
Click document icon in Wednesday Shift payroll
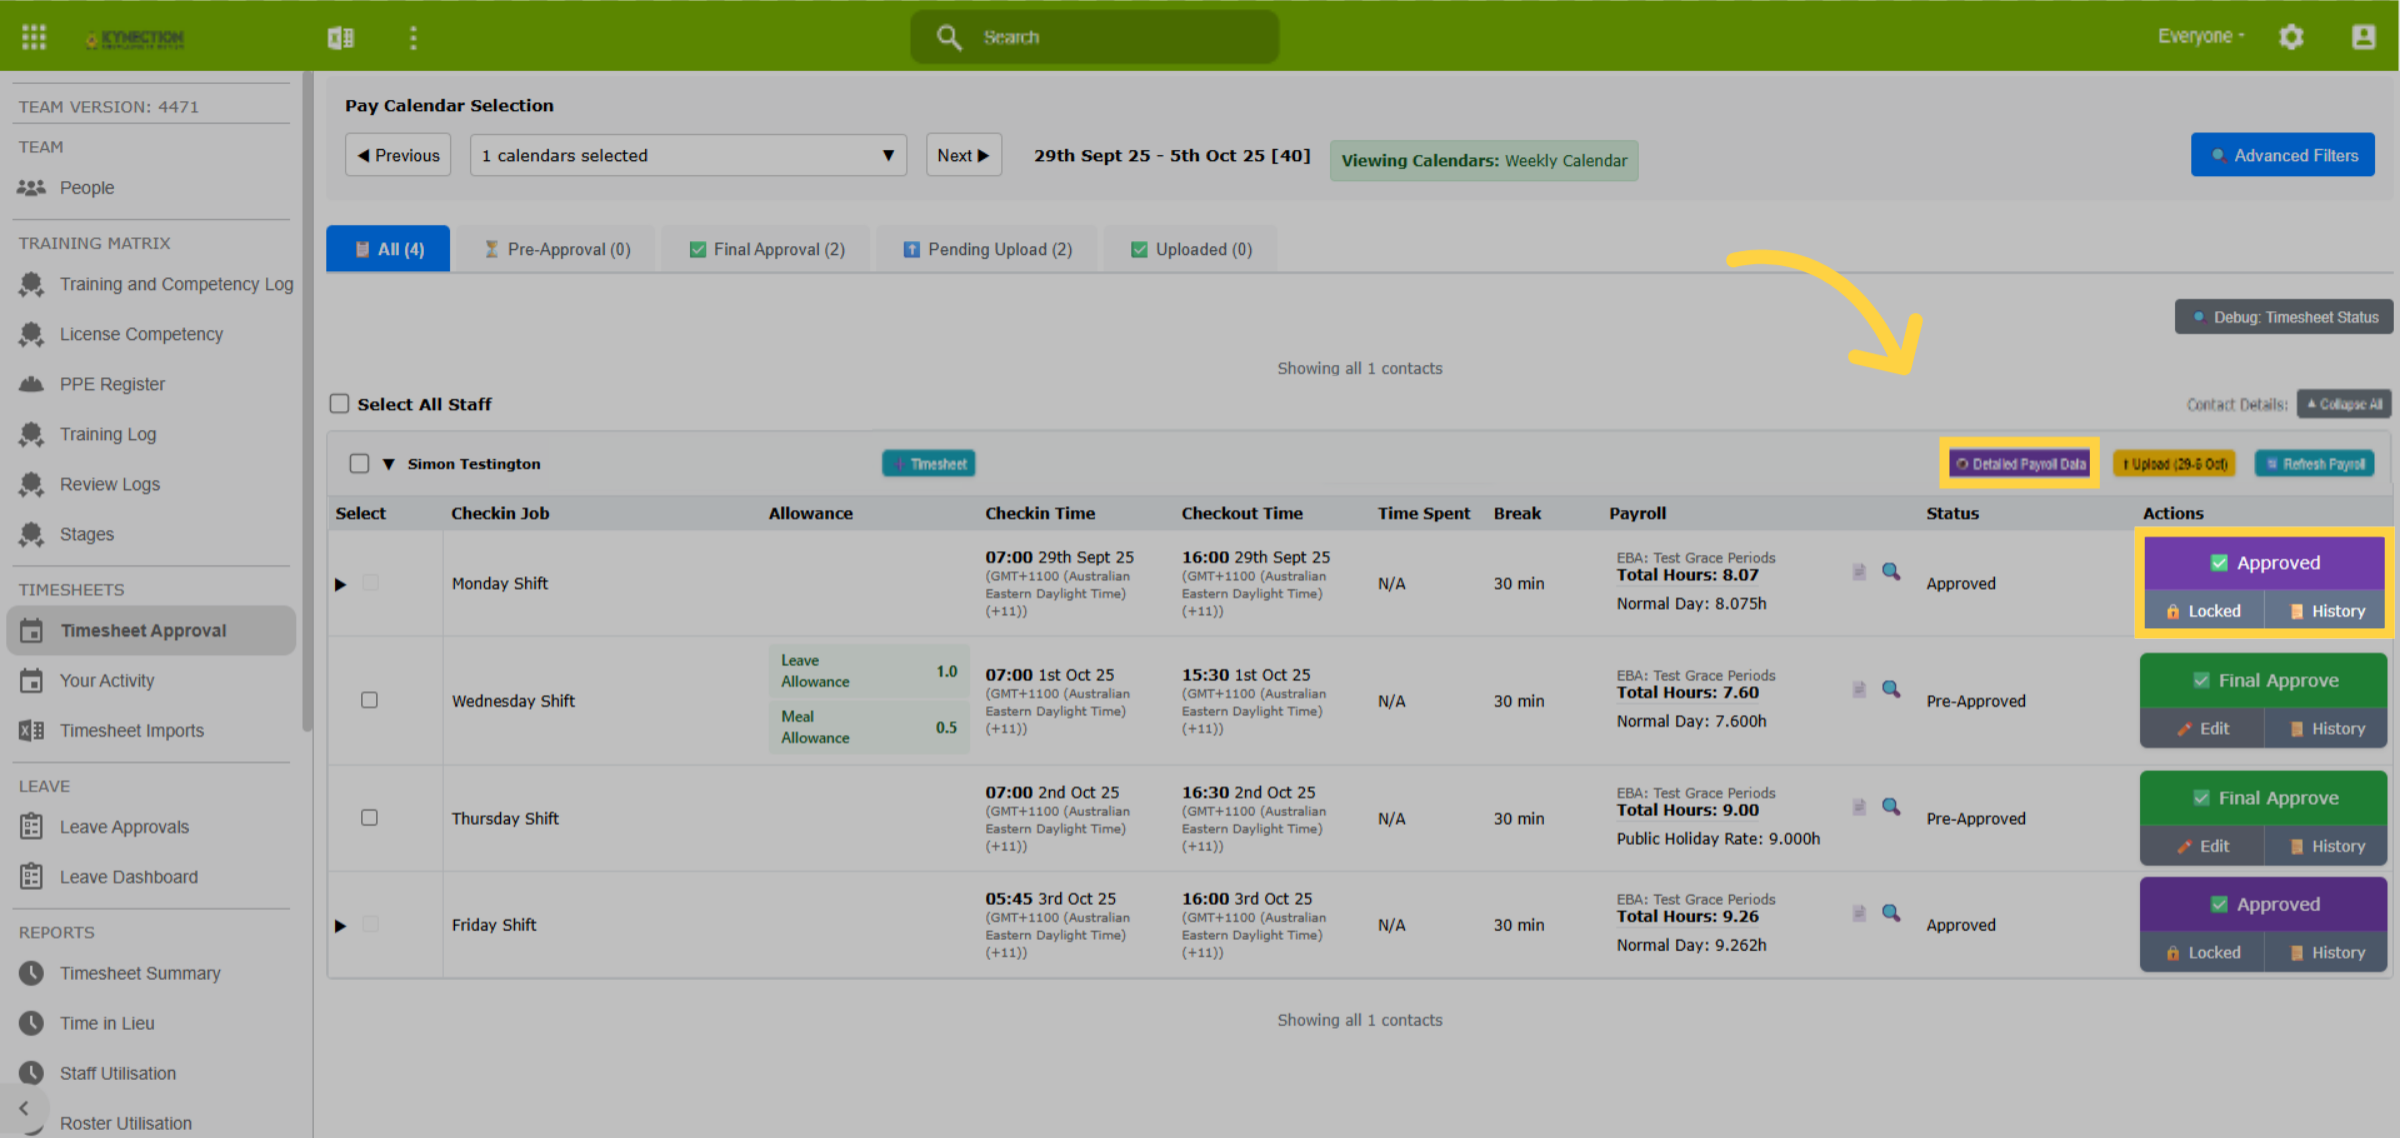point(1859,690)
